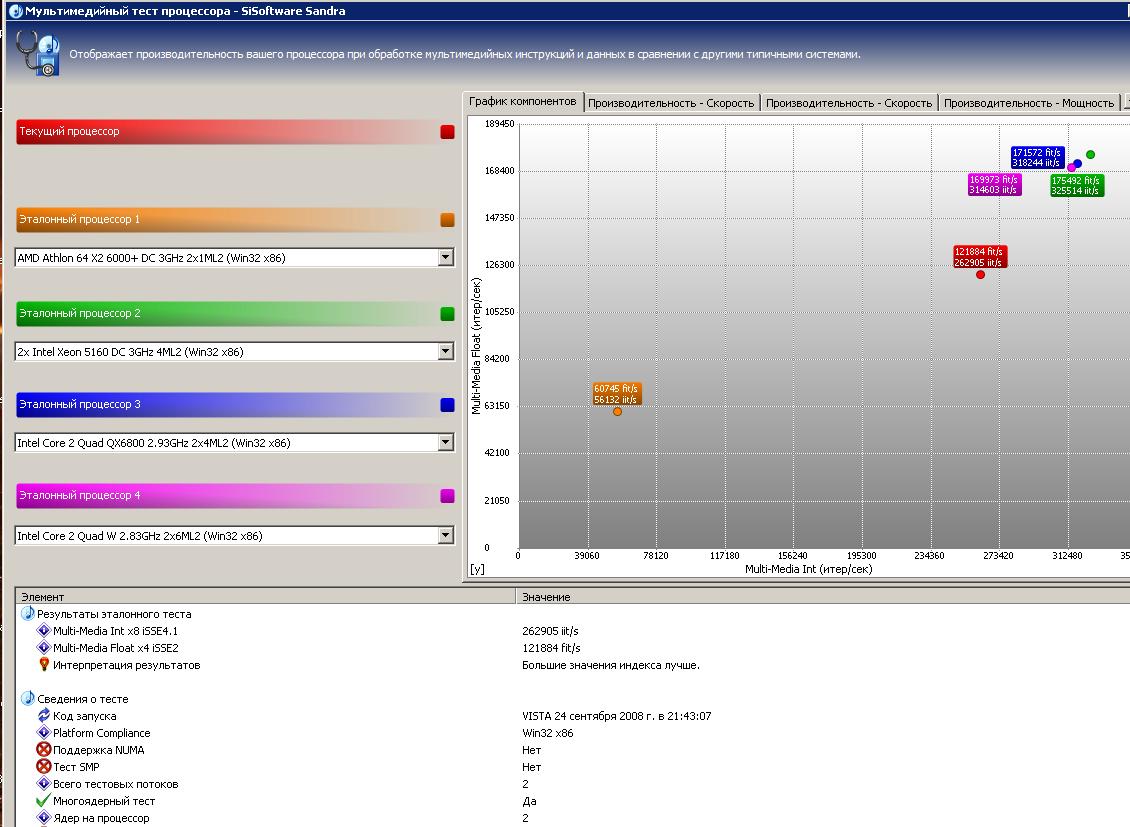Click the icon beside Сведения о тесте

click(x=27, y=699)
